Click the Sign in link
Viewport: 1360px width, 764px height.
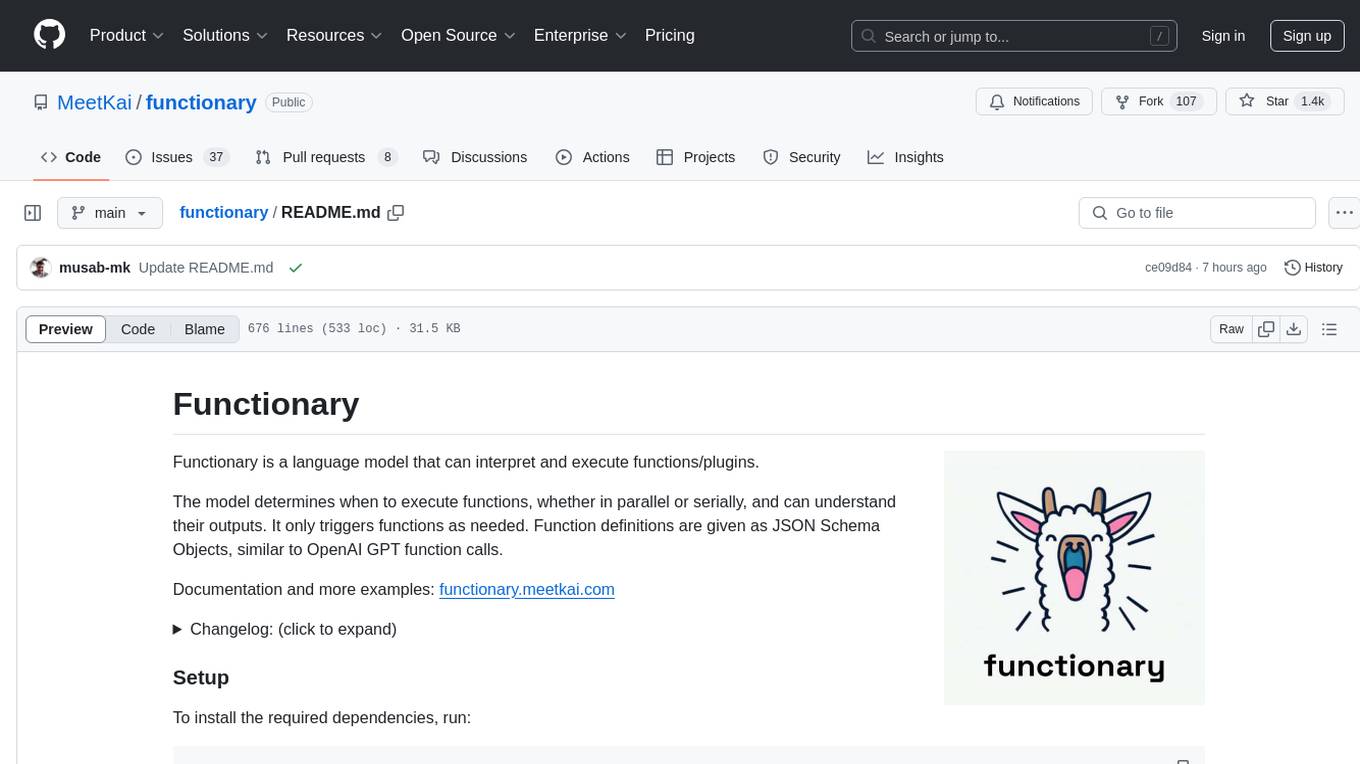(1223, 36)
